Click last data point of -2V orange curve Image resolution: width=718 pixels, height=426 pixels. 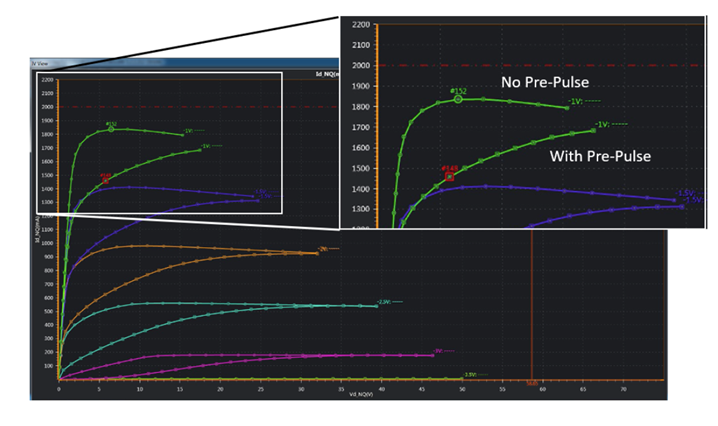click(x=317, y=253)
